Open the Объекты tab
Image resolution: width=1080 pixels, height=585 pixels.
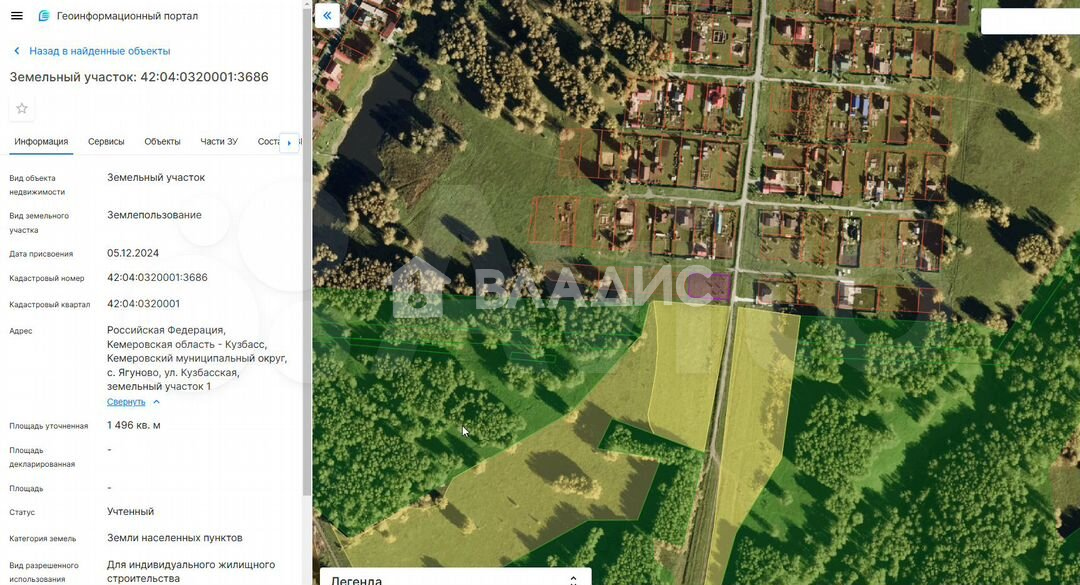tap(162, 142)
